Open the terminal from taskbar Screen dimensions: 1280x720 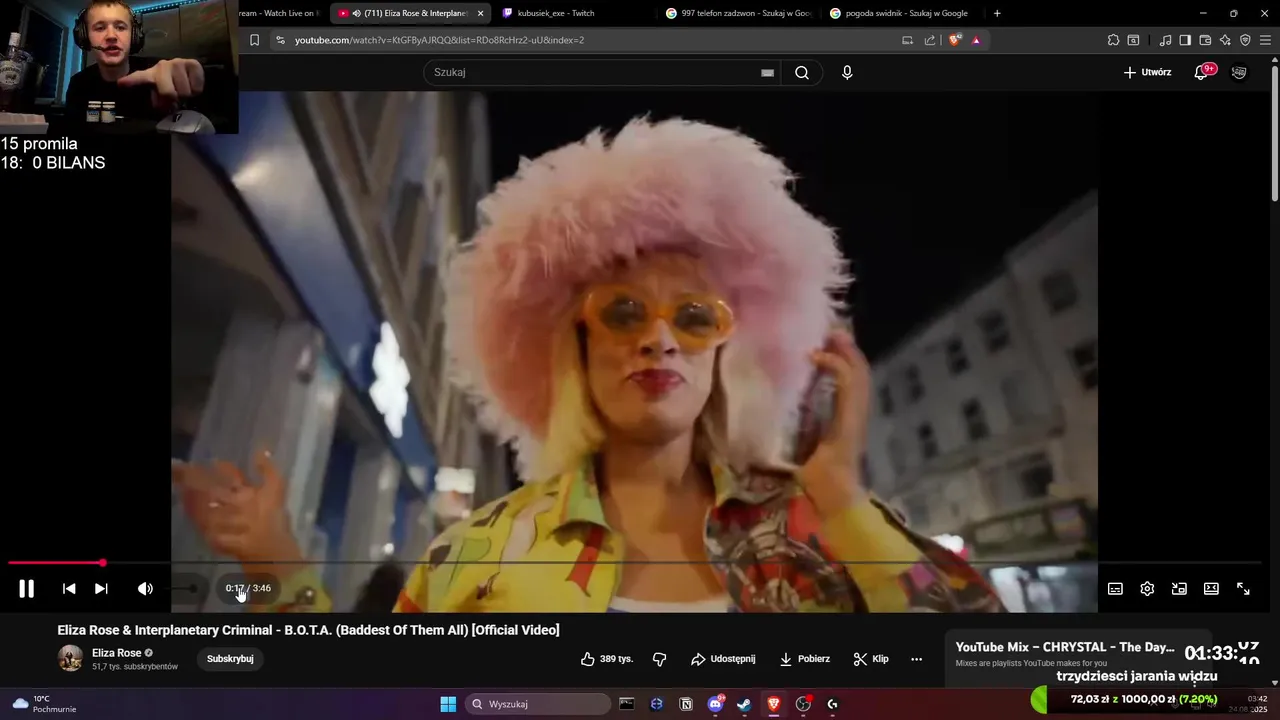627,704
